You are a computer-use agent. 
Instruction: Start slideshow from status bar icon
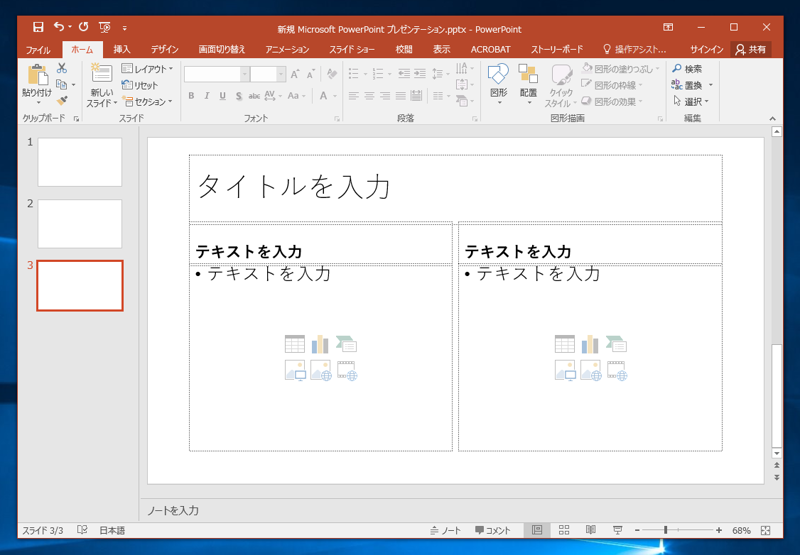click(617, 530)
